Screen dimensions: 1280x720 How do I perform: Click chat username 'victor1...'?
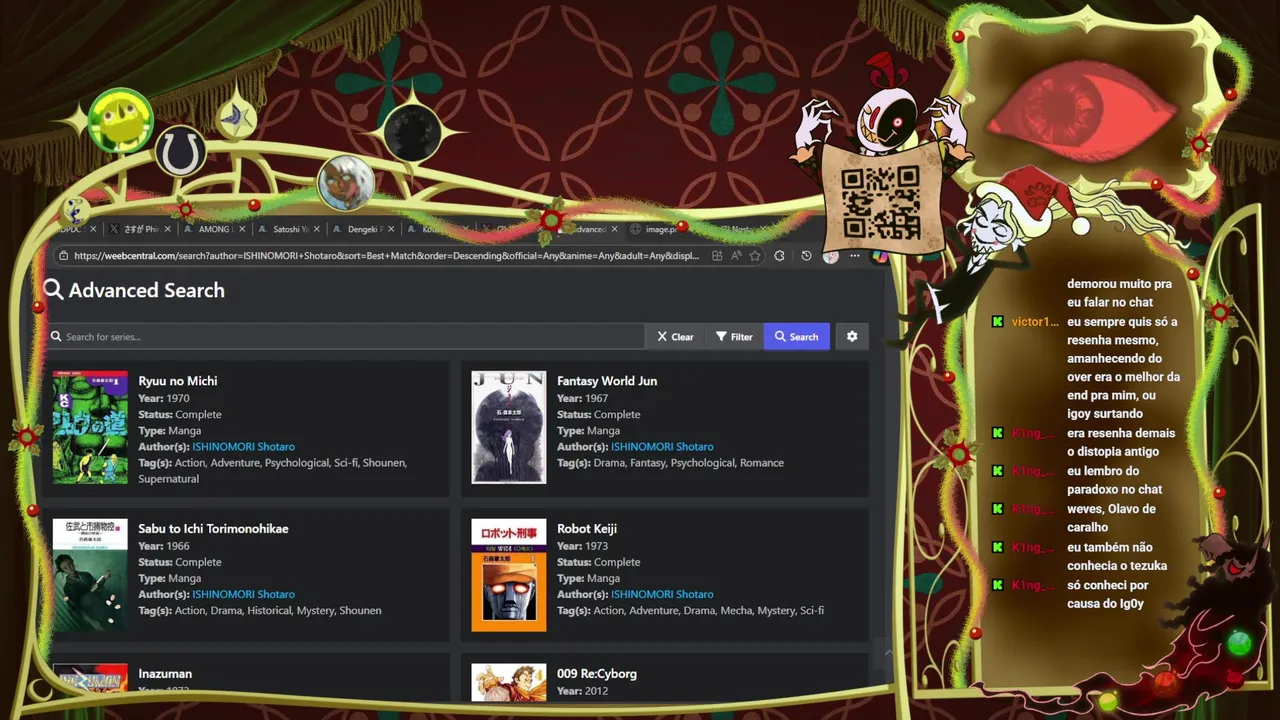pyautogui.click(x=1035, y=322)
